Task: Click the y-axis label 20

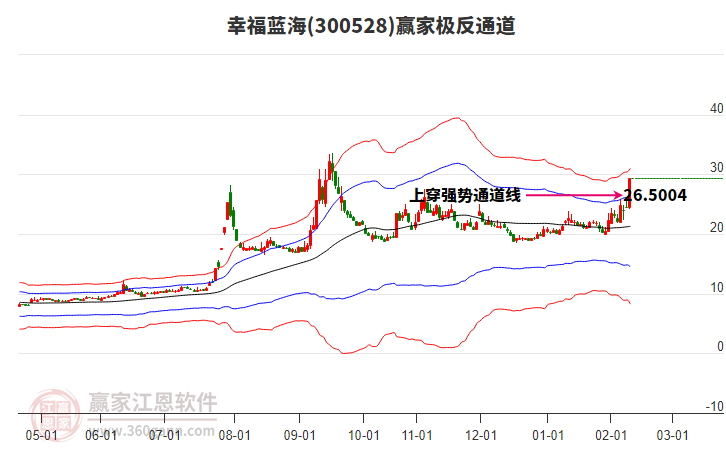Action: pyautogui.click(x=716, y=227)
